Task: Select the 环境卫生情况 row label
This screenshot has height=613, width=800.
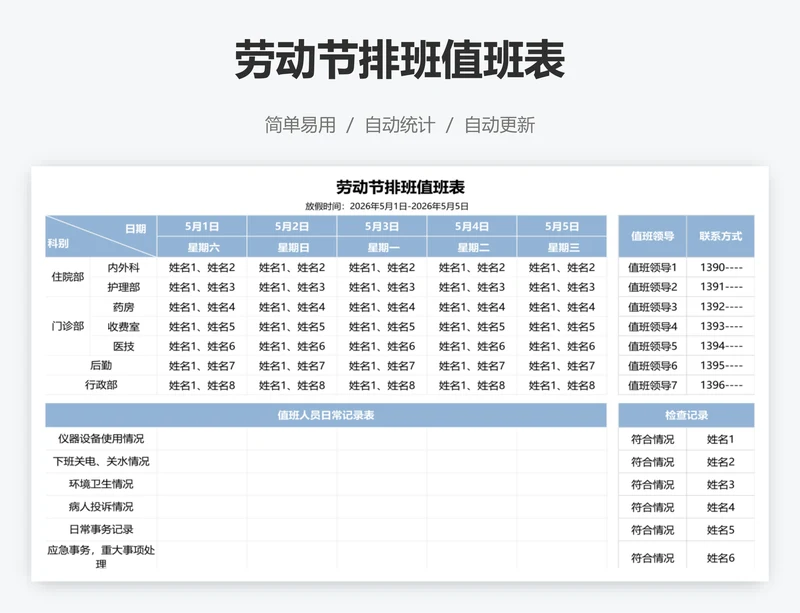Action: [101, 484]
